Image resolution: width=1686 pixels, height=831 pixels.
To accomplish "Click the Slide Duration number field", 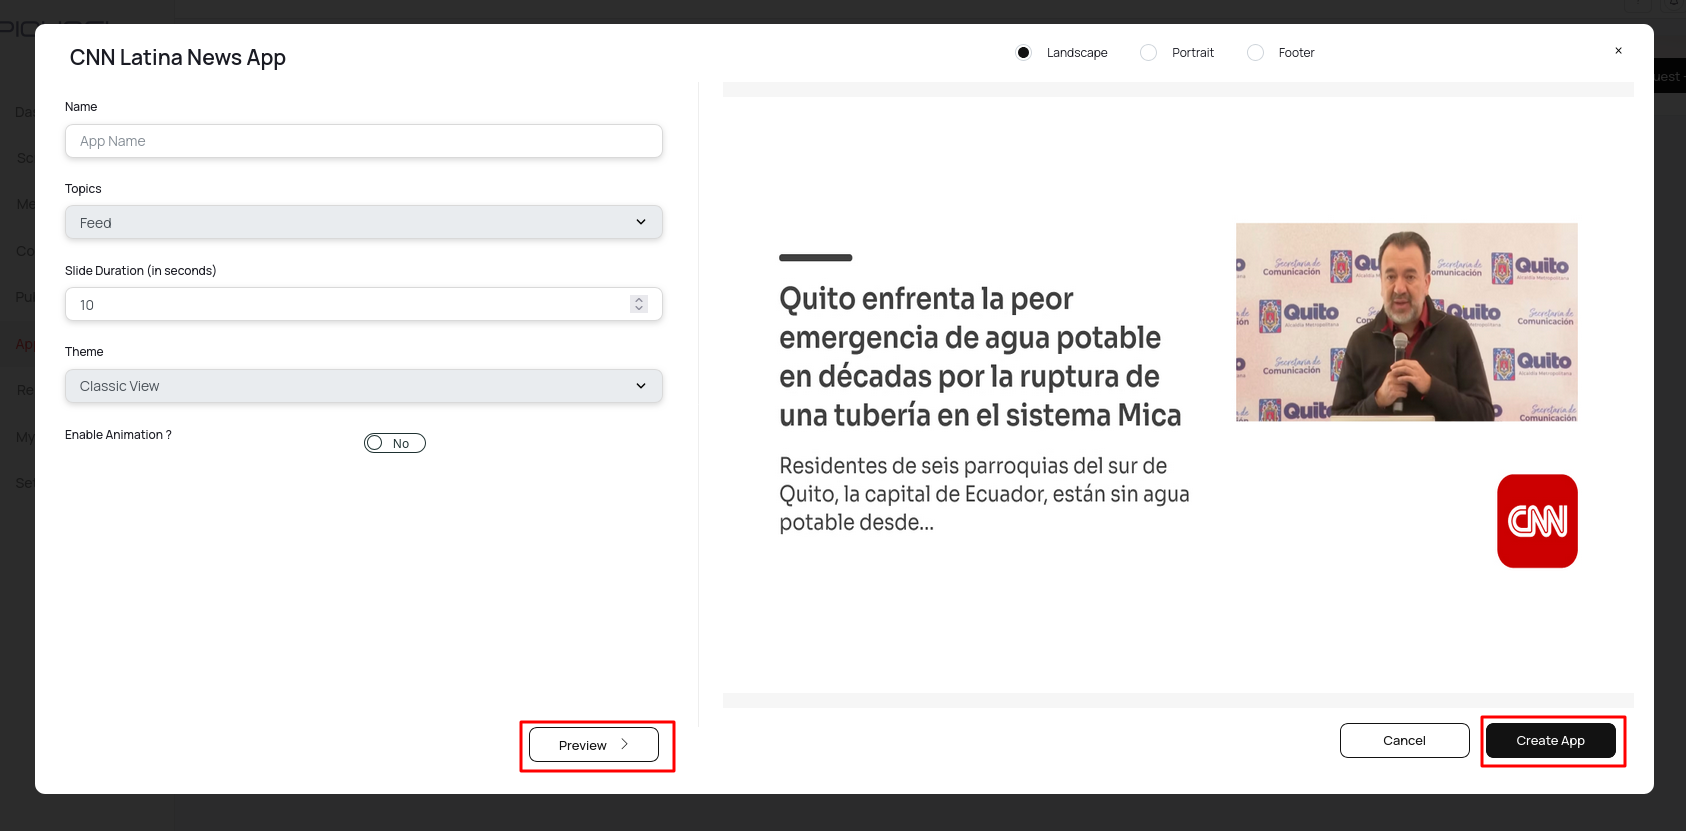I will pyautogui.click(x=363, y=304).
